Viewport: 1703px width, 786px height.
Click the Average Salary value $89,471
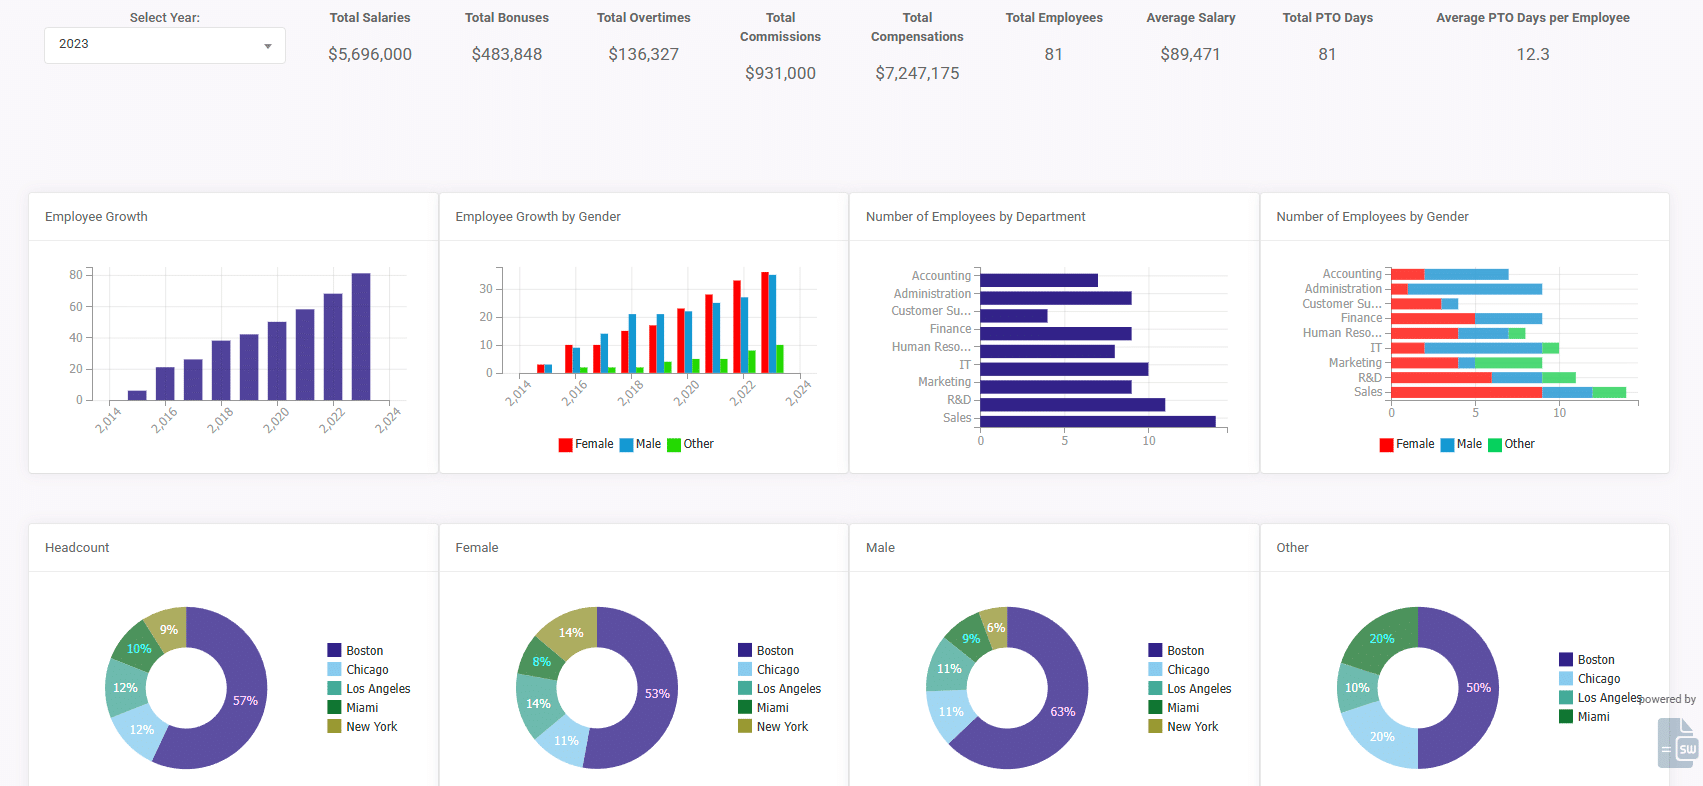pyautogui.click(x=1191, y=55)
